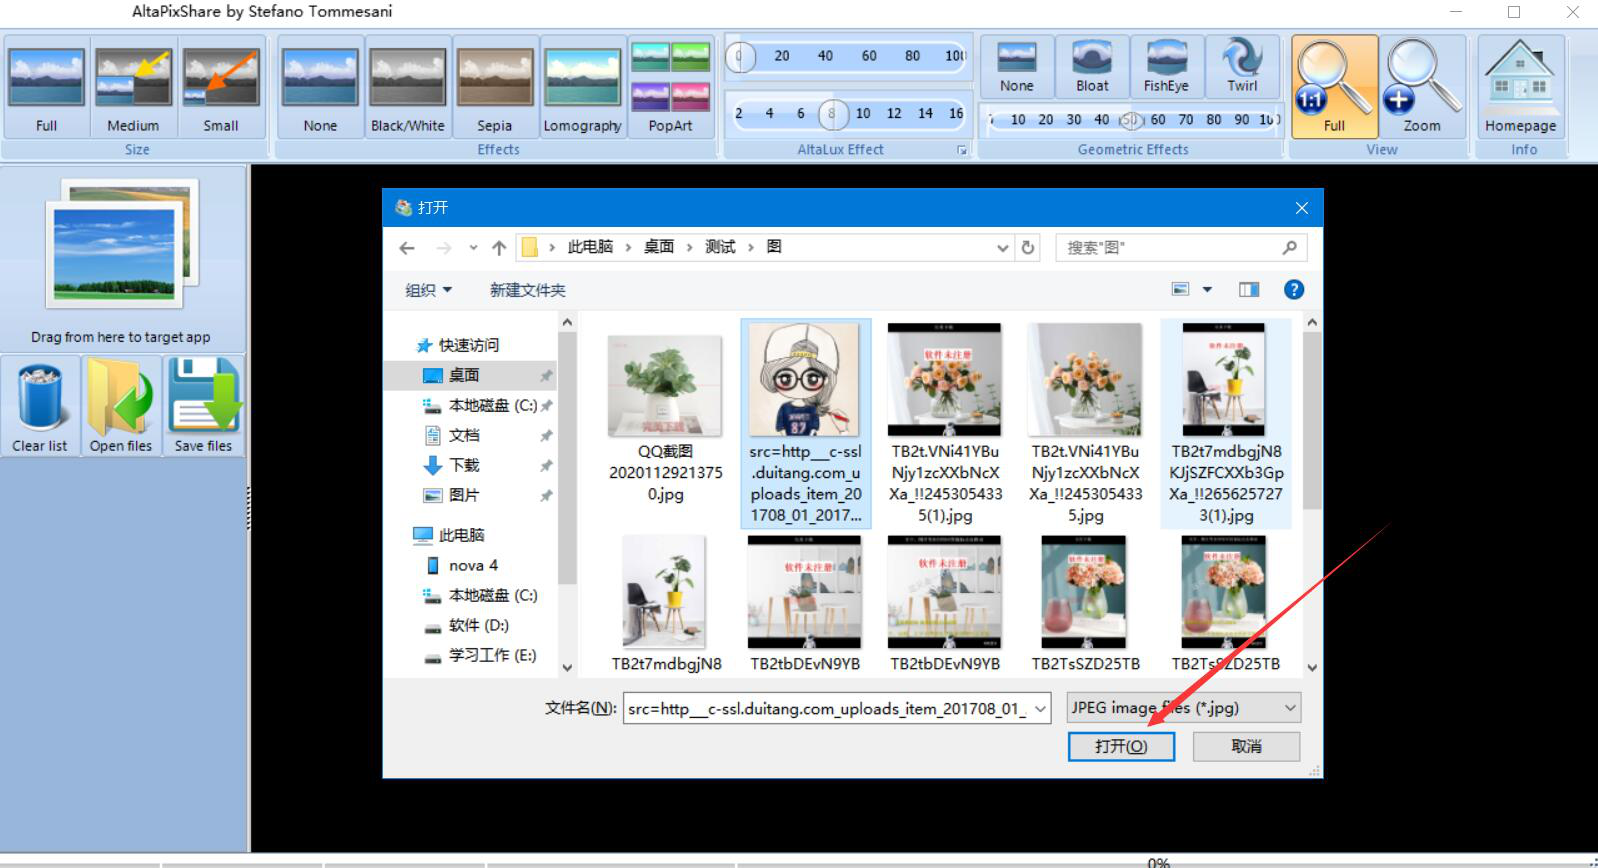Screen dimensions: 1598x868
Task: Select the TB2t7mdbgjN8...3(1).jpg file thumbnail
Action: (x=1226, y=423)
